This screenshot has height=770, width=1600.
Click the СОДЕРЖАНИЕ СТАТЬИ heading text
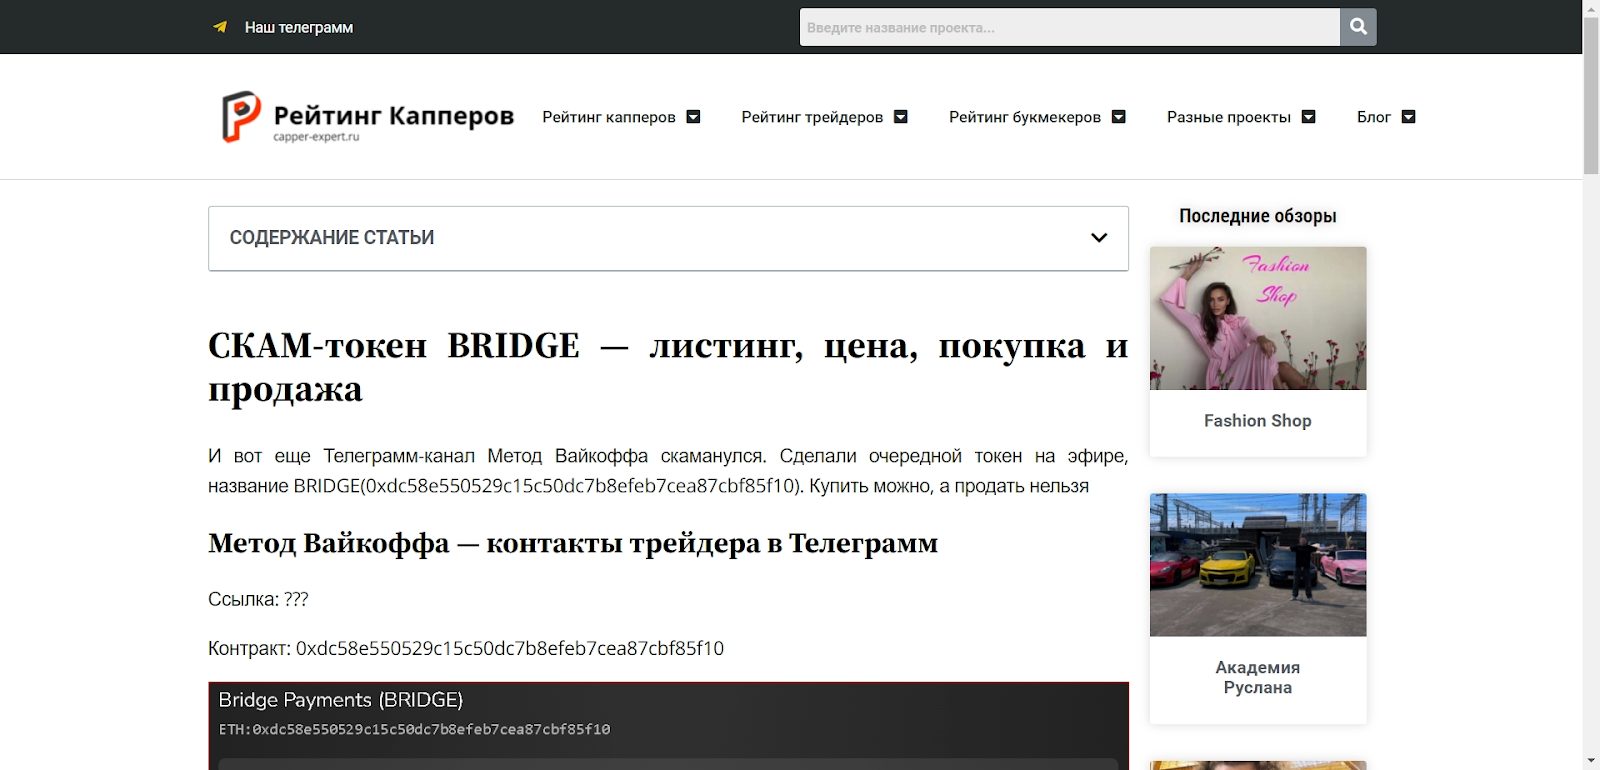coord(332,238)
